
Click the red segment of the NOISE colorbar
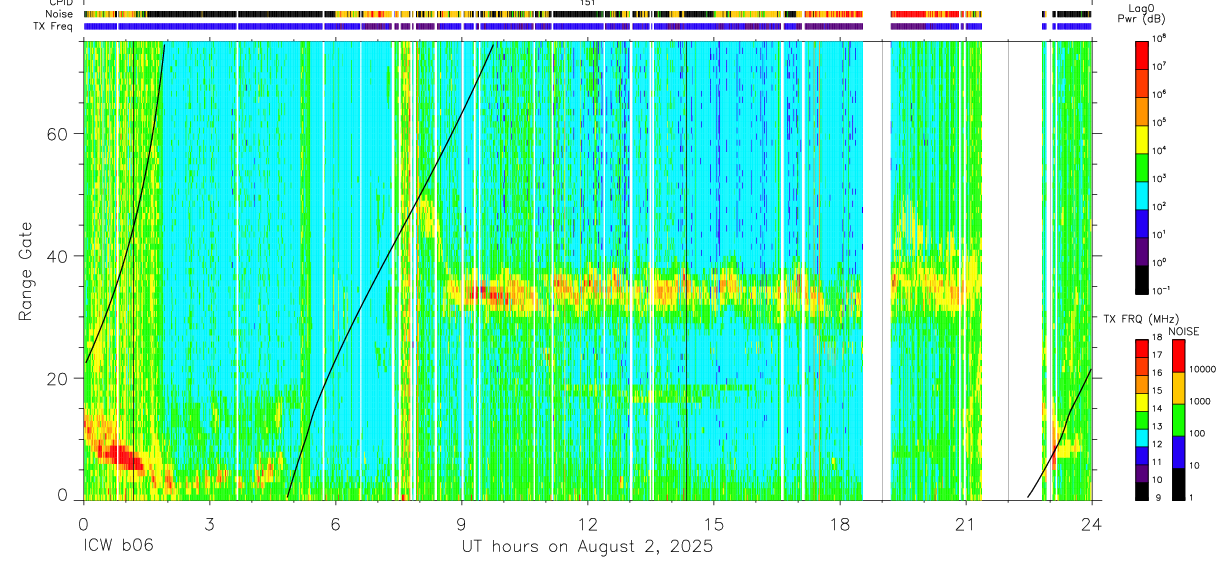(x=1178, y=356)
